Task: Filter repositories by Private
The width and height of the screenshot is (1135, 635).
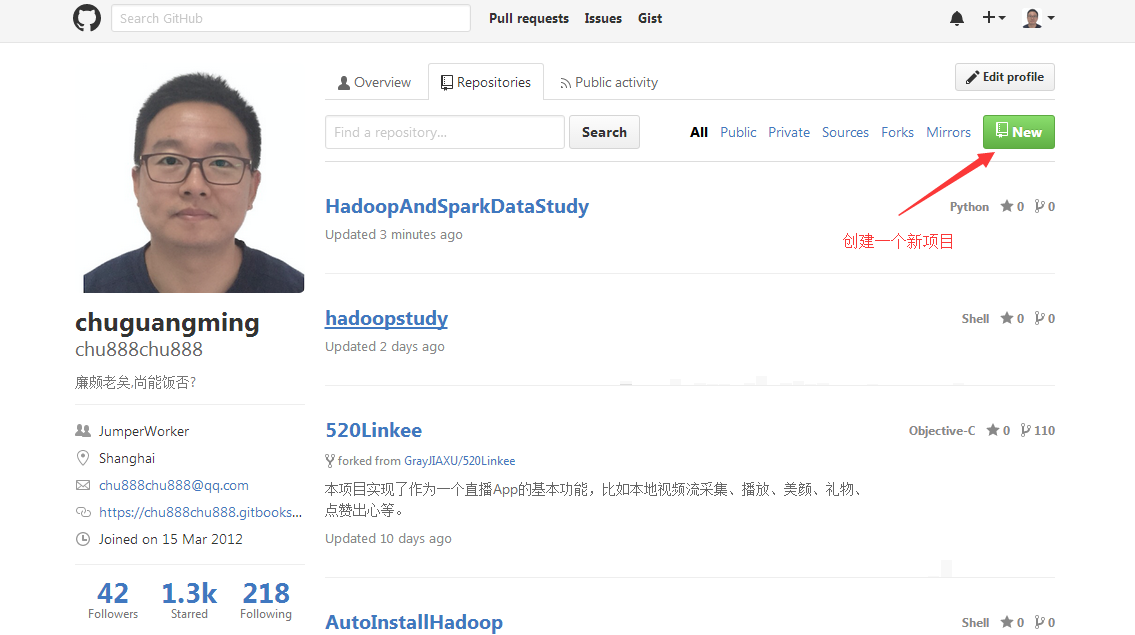Action: pos(789,133)
